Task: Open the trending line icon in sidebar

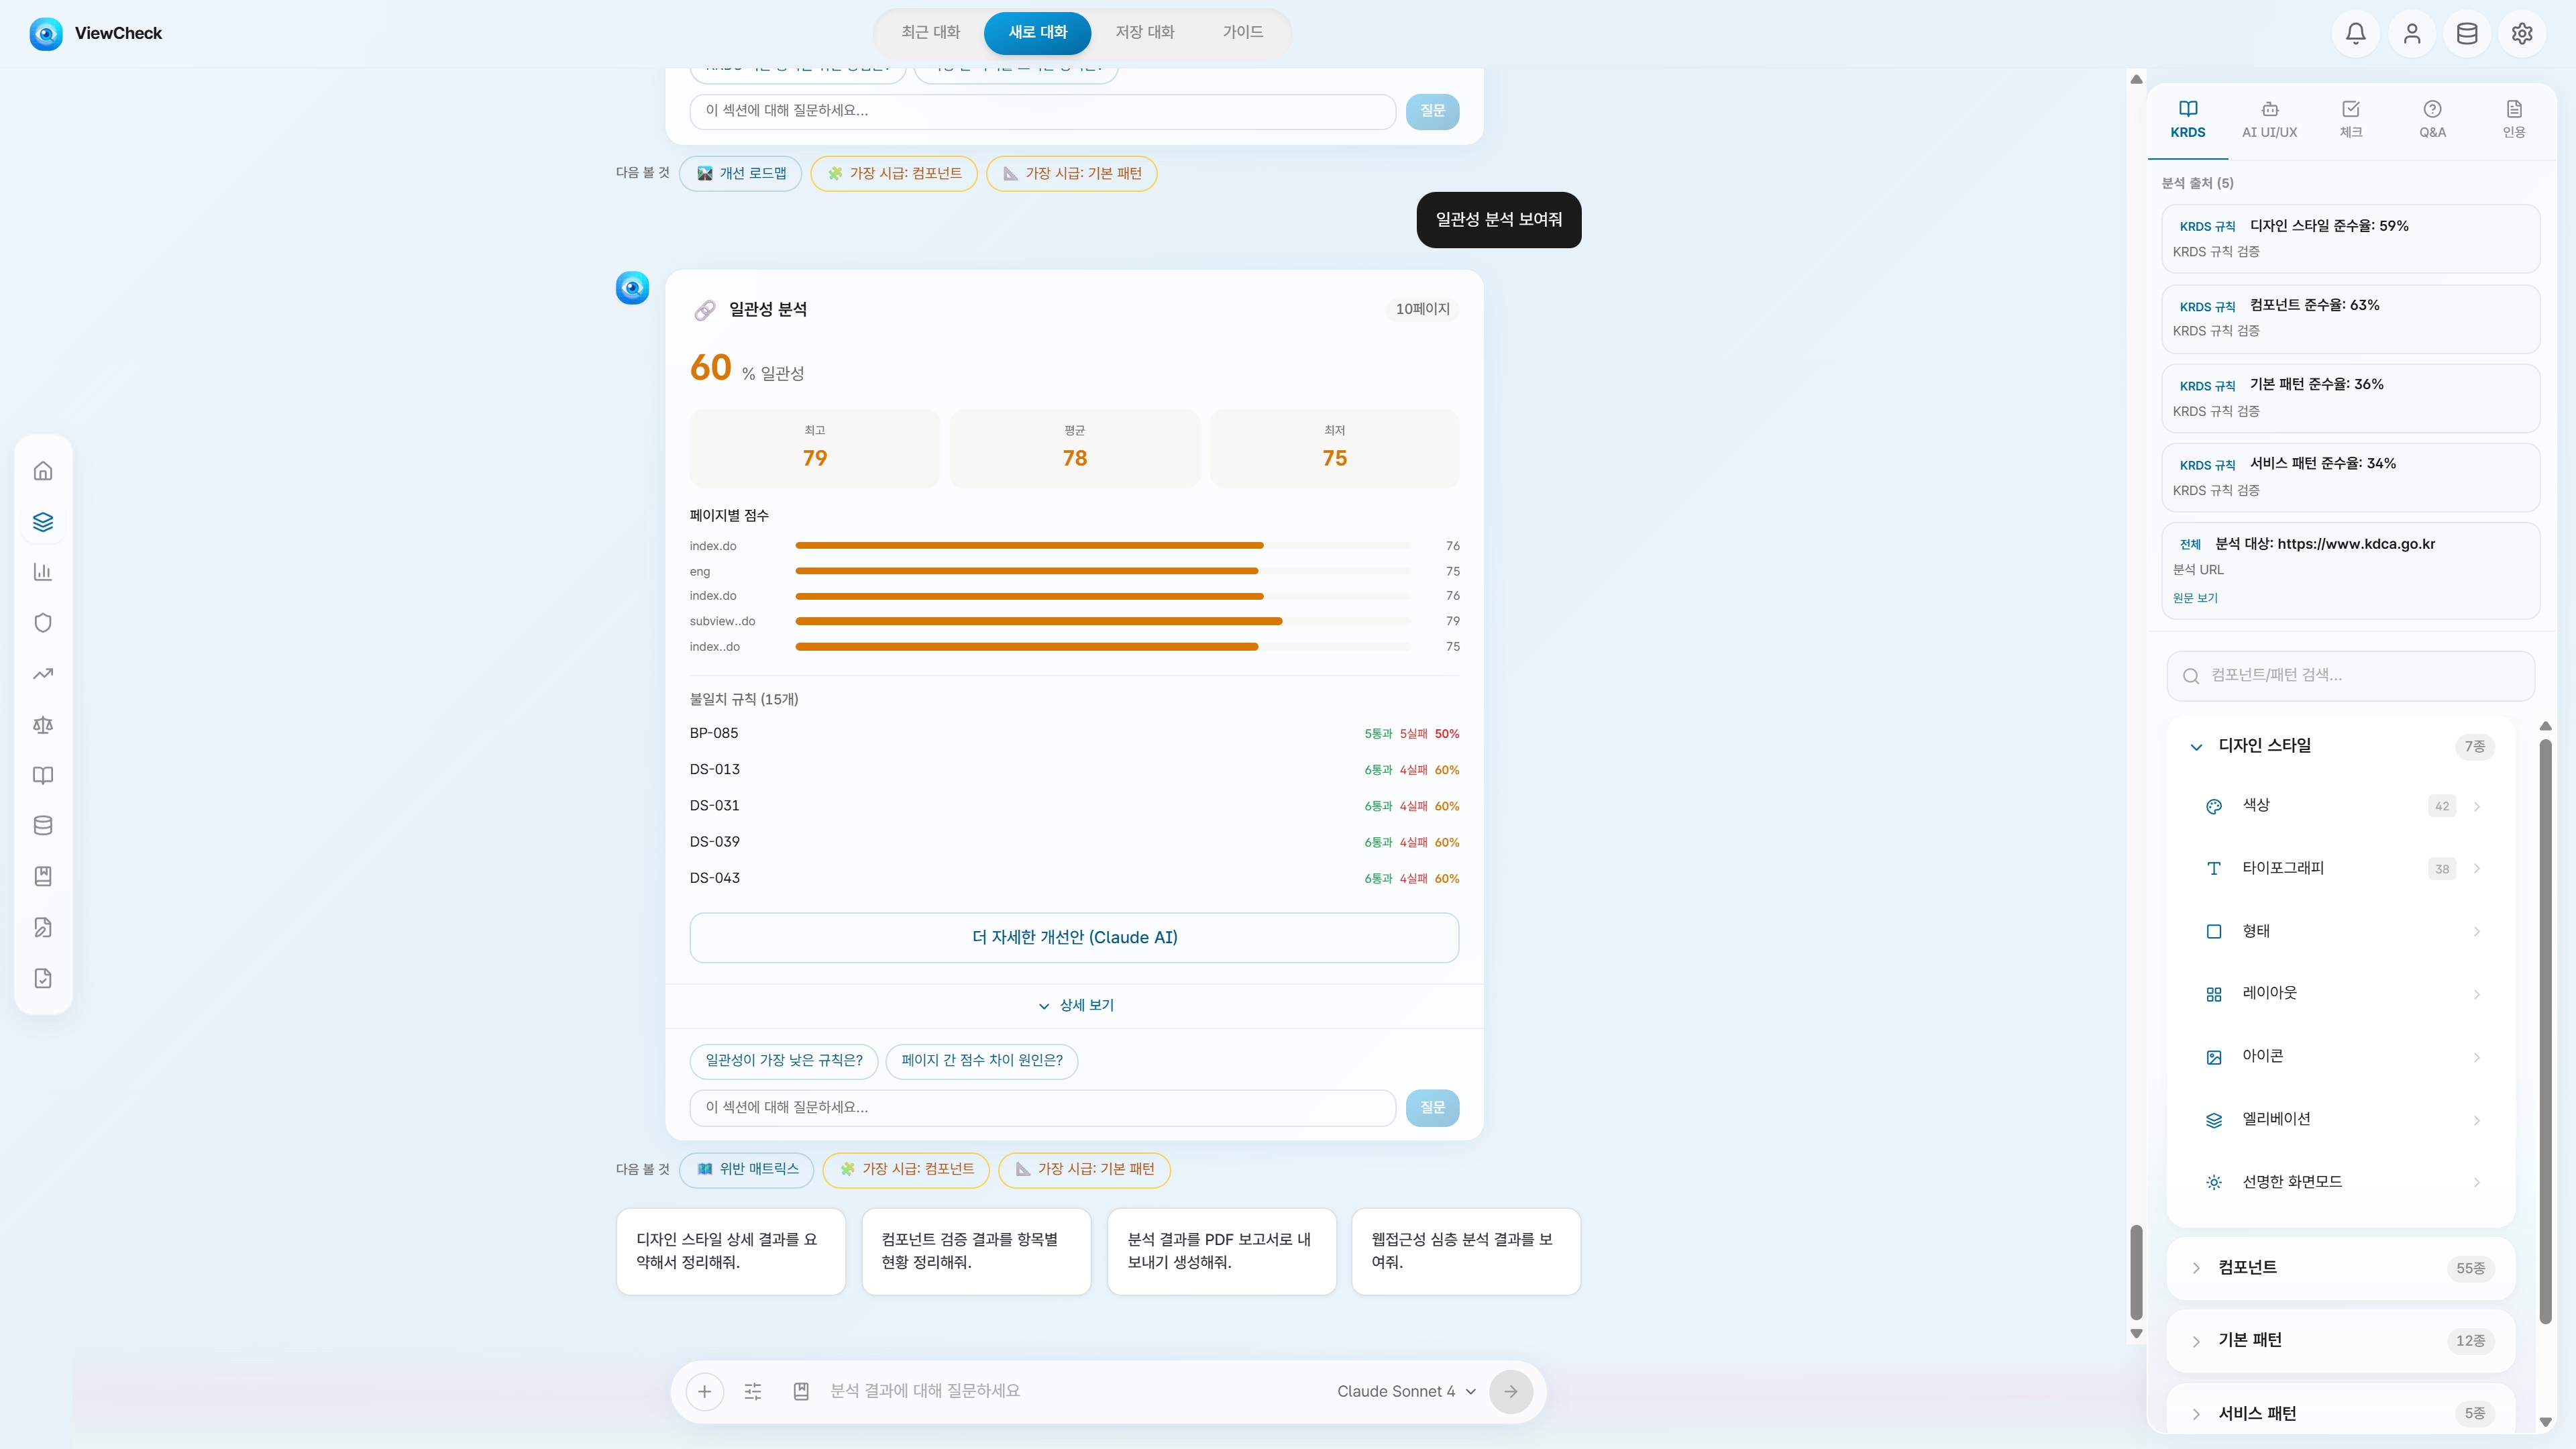Action: (x=43, y=674)
